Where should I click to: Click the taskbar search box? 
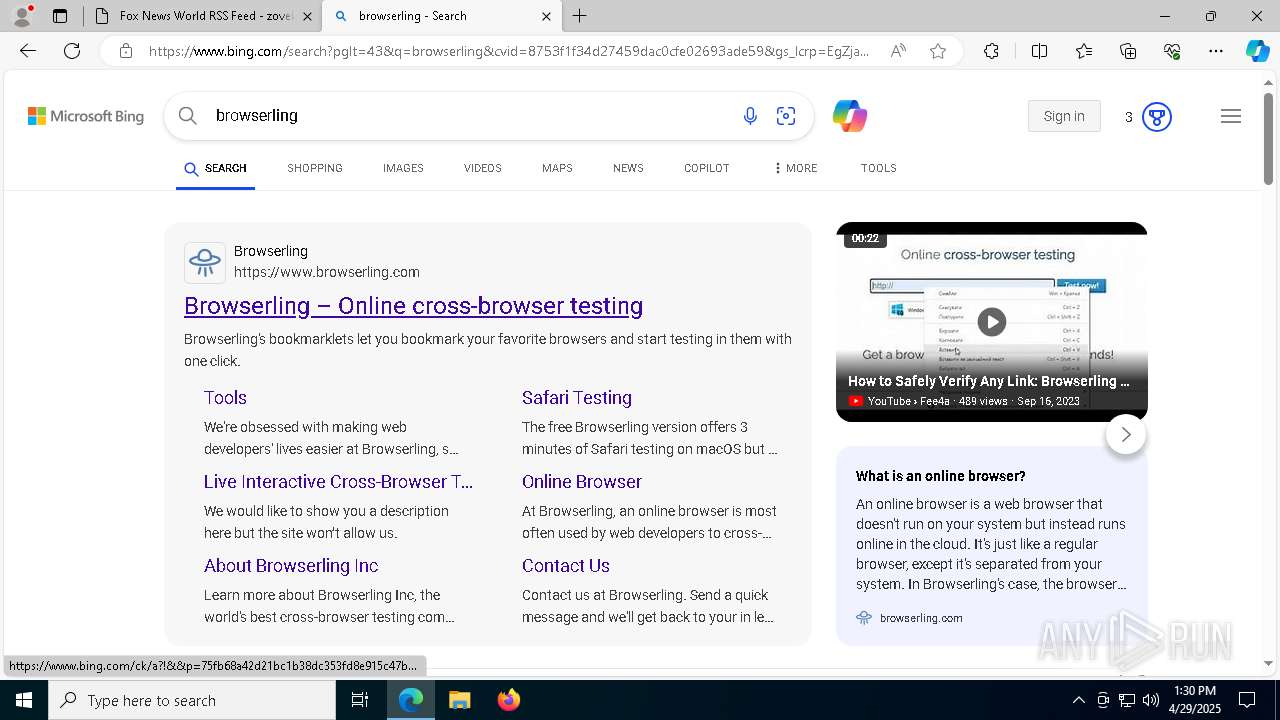click(x=192, y=700)
